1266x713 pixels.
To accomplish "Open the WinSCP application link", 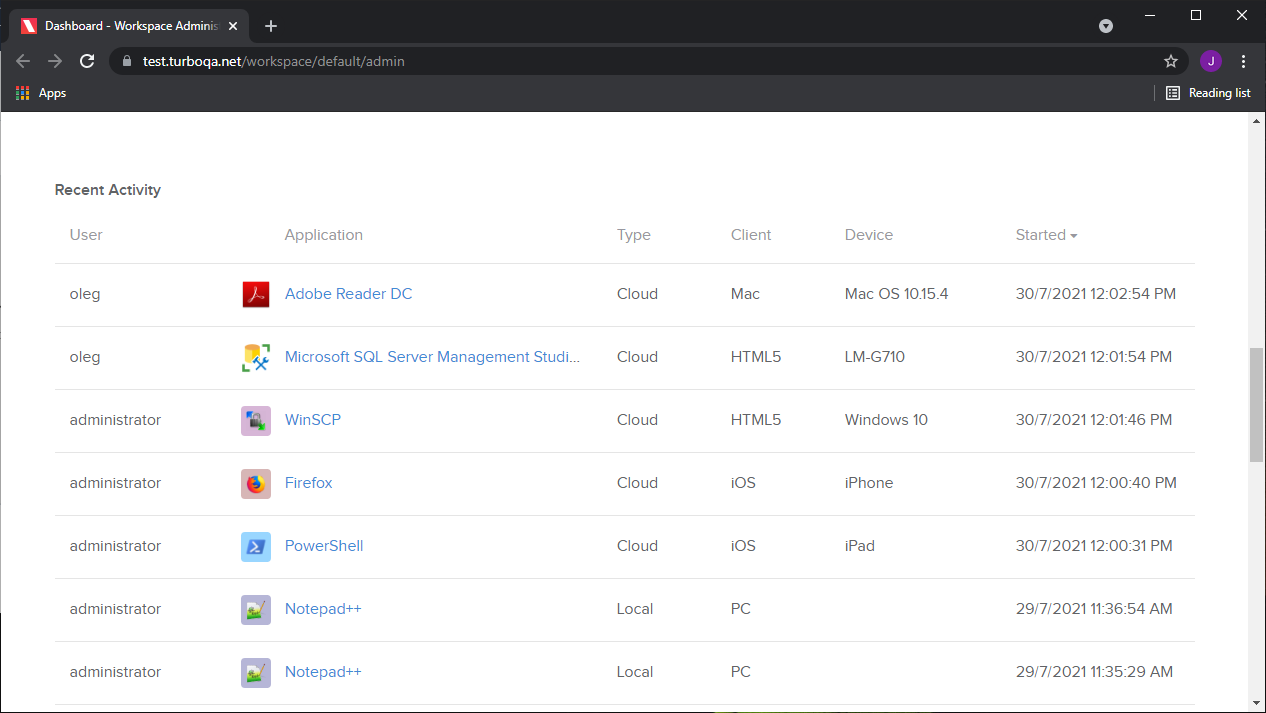I will 312,420.
